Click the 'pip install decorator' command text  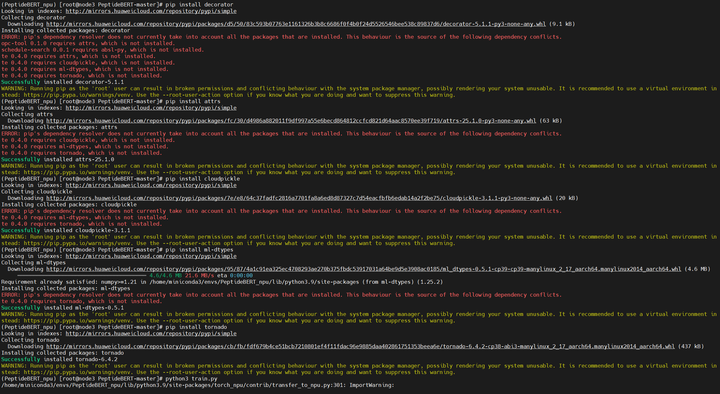(x=199, y=5)
